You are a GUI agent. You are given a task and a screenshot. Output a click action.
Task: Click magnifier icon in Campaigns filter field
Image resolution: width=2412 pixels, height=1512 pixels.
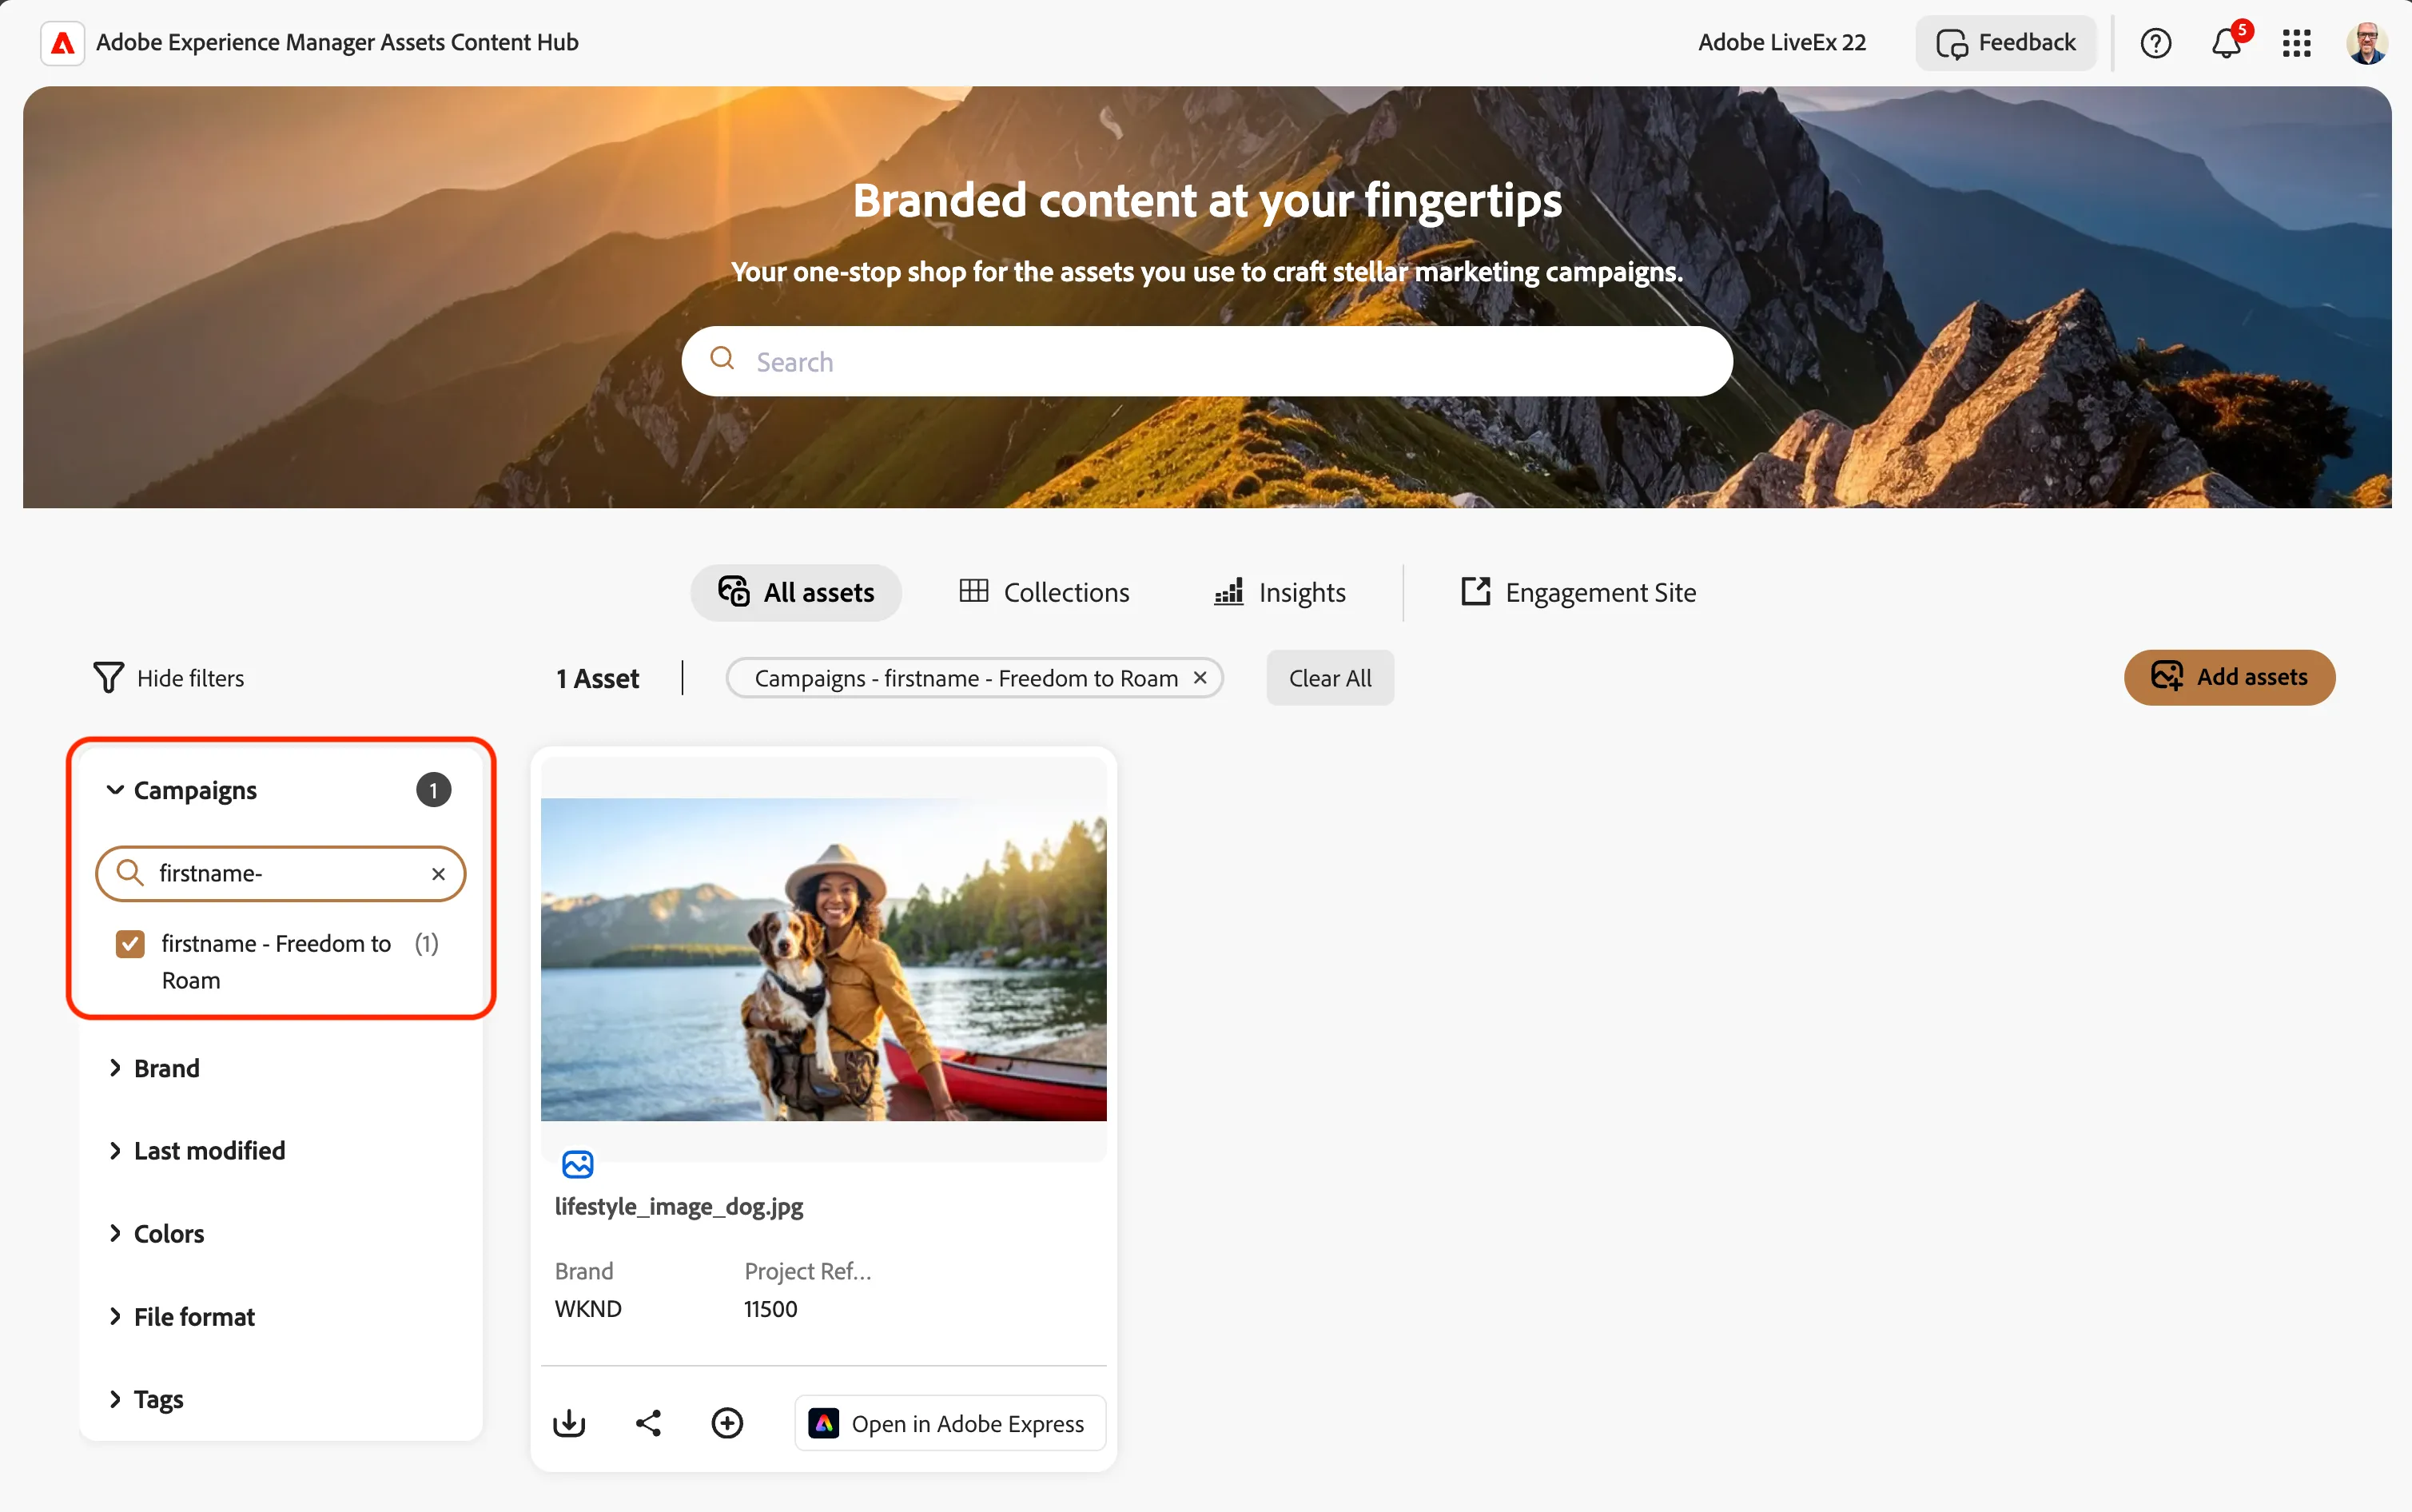coord(129,873)
